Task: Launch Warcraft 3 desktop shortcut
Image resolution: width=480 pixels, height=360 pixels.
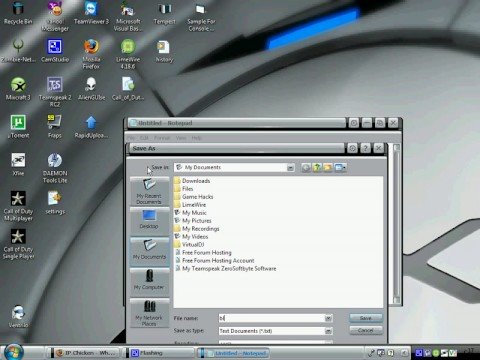Action: (18, 89)
